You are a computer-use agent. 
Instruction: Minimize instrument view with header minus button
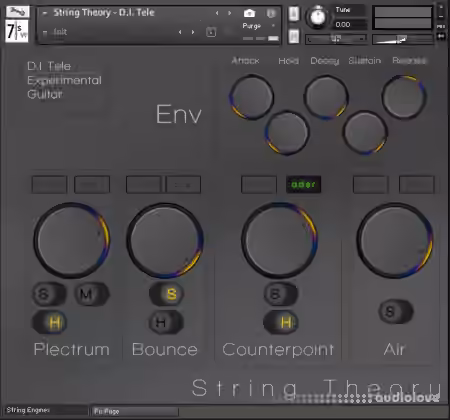pyautogui.click(x=441, y=17)
